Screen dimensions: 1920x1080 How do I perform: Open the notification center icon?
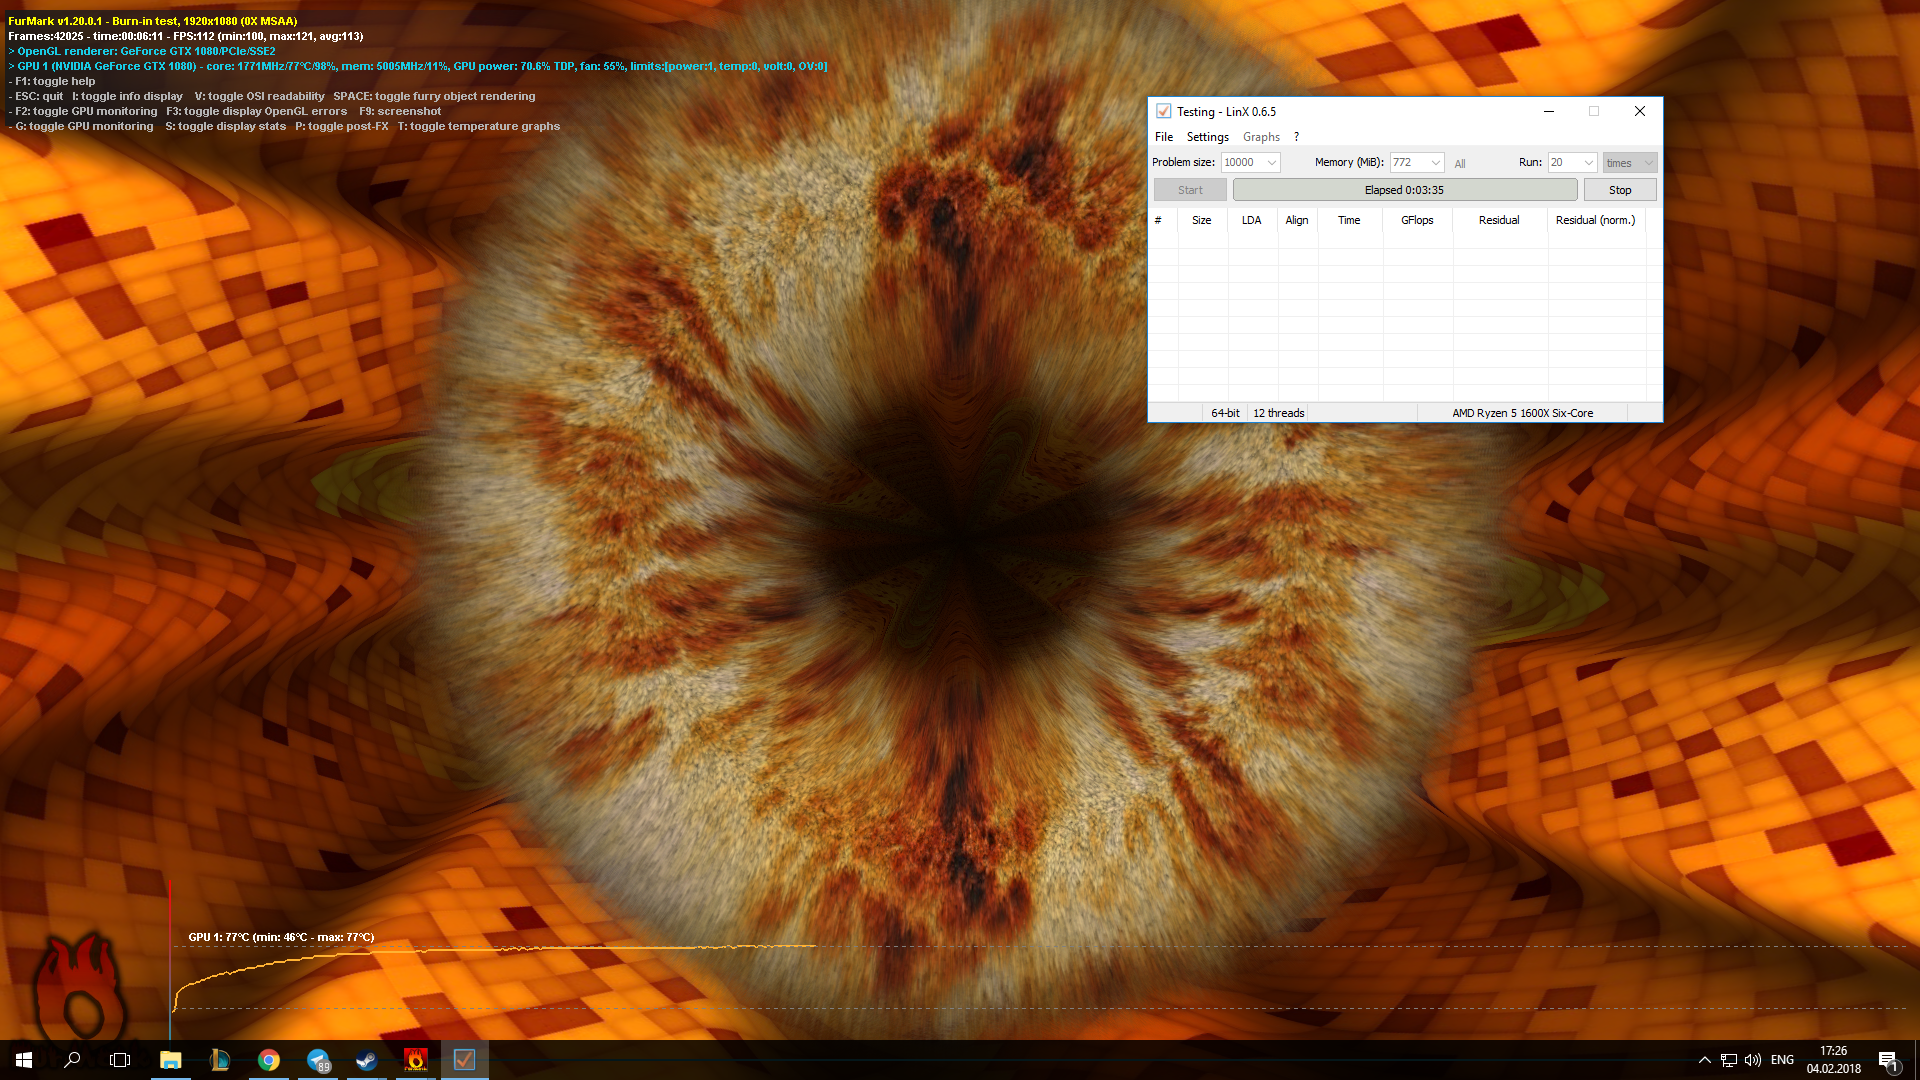1888,1060
